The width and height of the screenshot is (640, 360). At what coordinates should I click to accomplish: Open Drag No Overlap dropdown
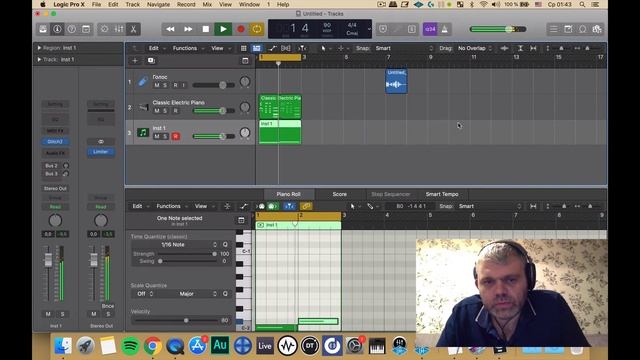tap(475, 48)
